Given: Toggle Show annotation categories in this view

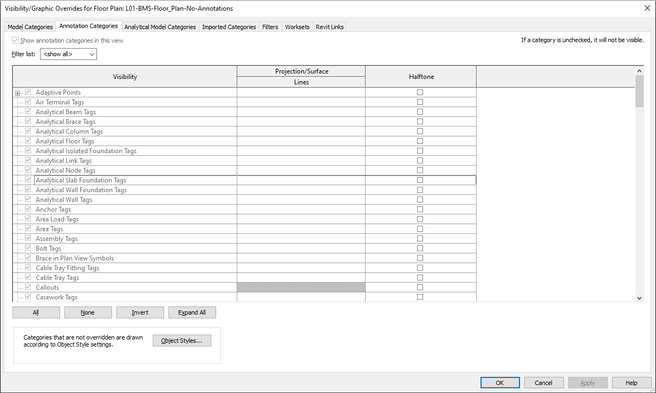Looking at the screenshot, I should pos(15,40).
